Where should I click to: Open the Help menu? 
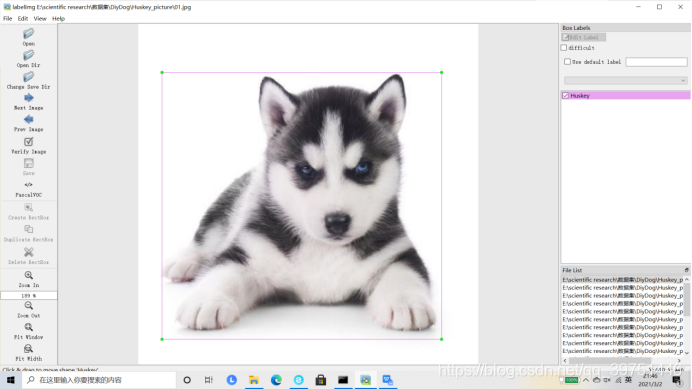[58, 19]
